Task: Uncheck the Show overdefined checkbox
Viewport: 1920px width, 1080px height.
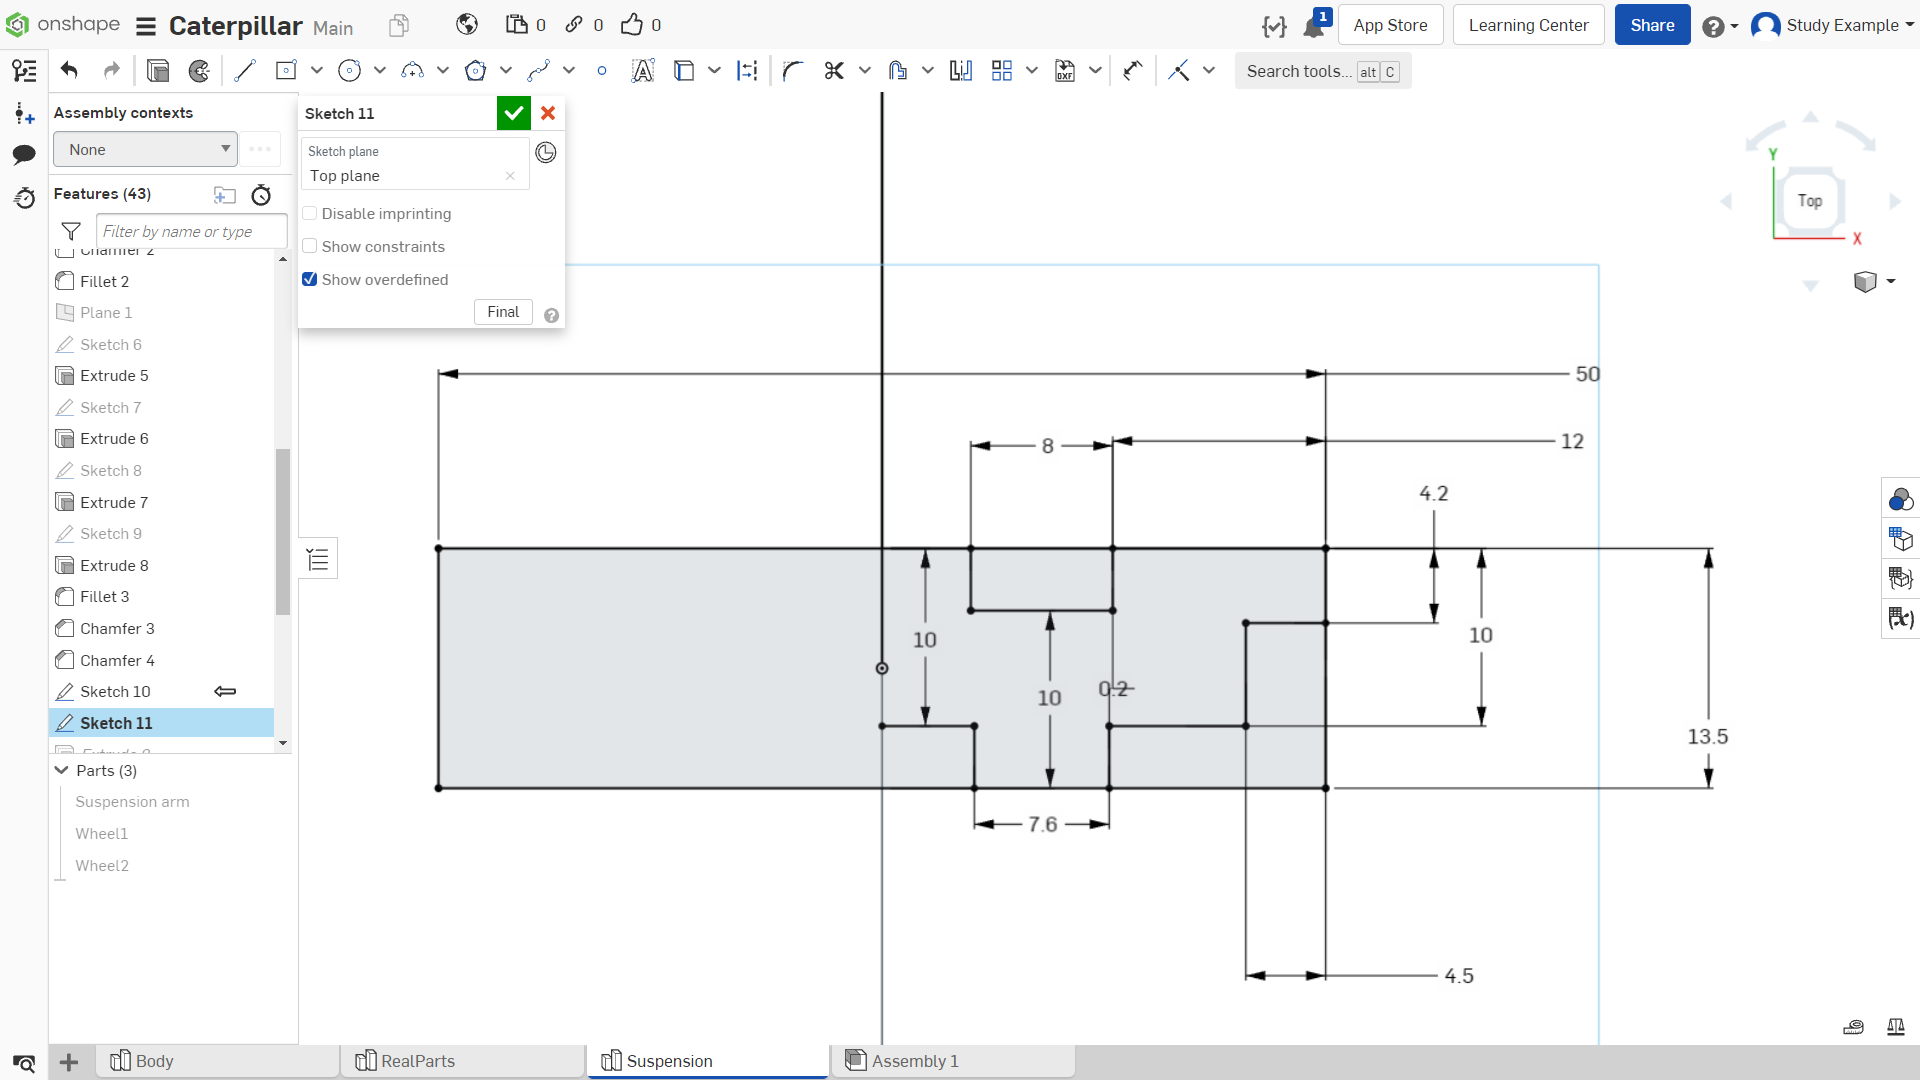Action: (310, 279)
